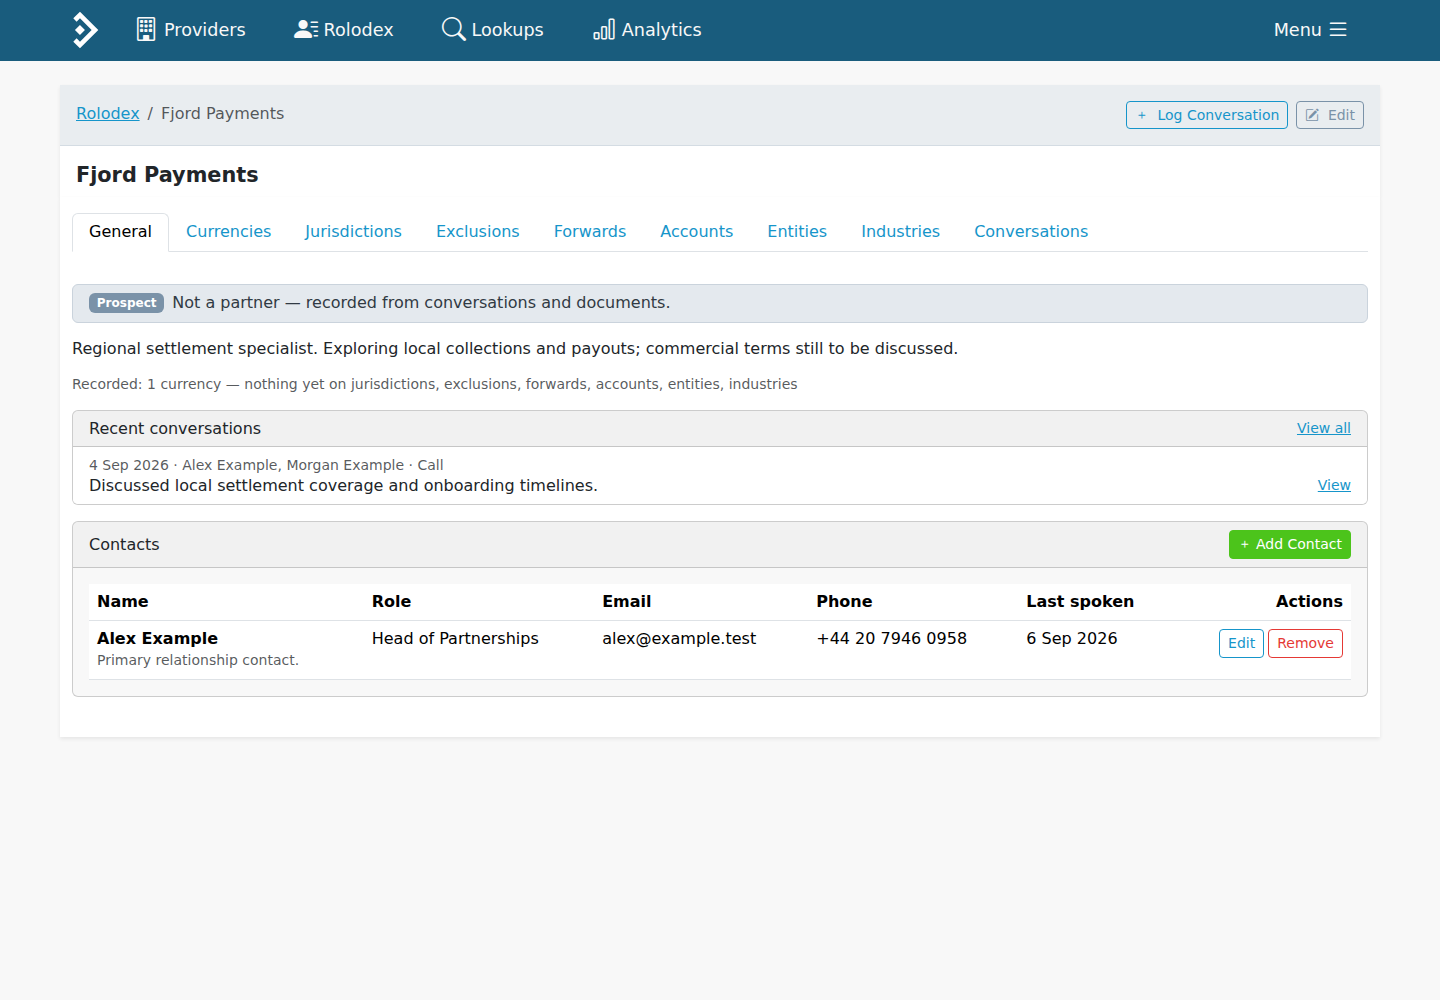1440x1000 pixels.
Task: Click the plus icon on Log Conversation
Action: click(1142, 115)
